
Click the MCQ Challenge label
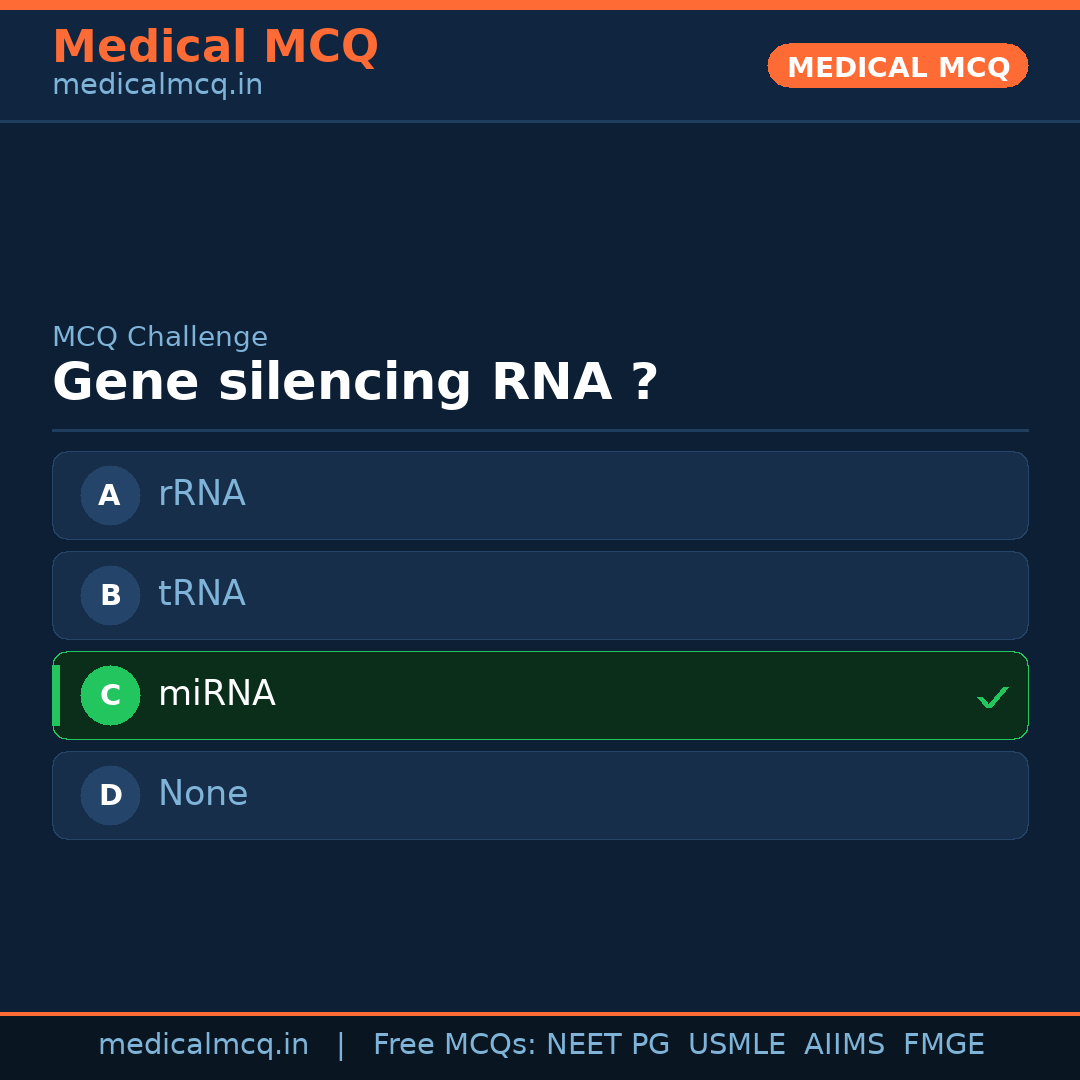click(x=160, y=337)
